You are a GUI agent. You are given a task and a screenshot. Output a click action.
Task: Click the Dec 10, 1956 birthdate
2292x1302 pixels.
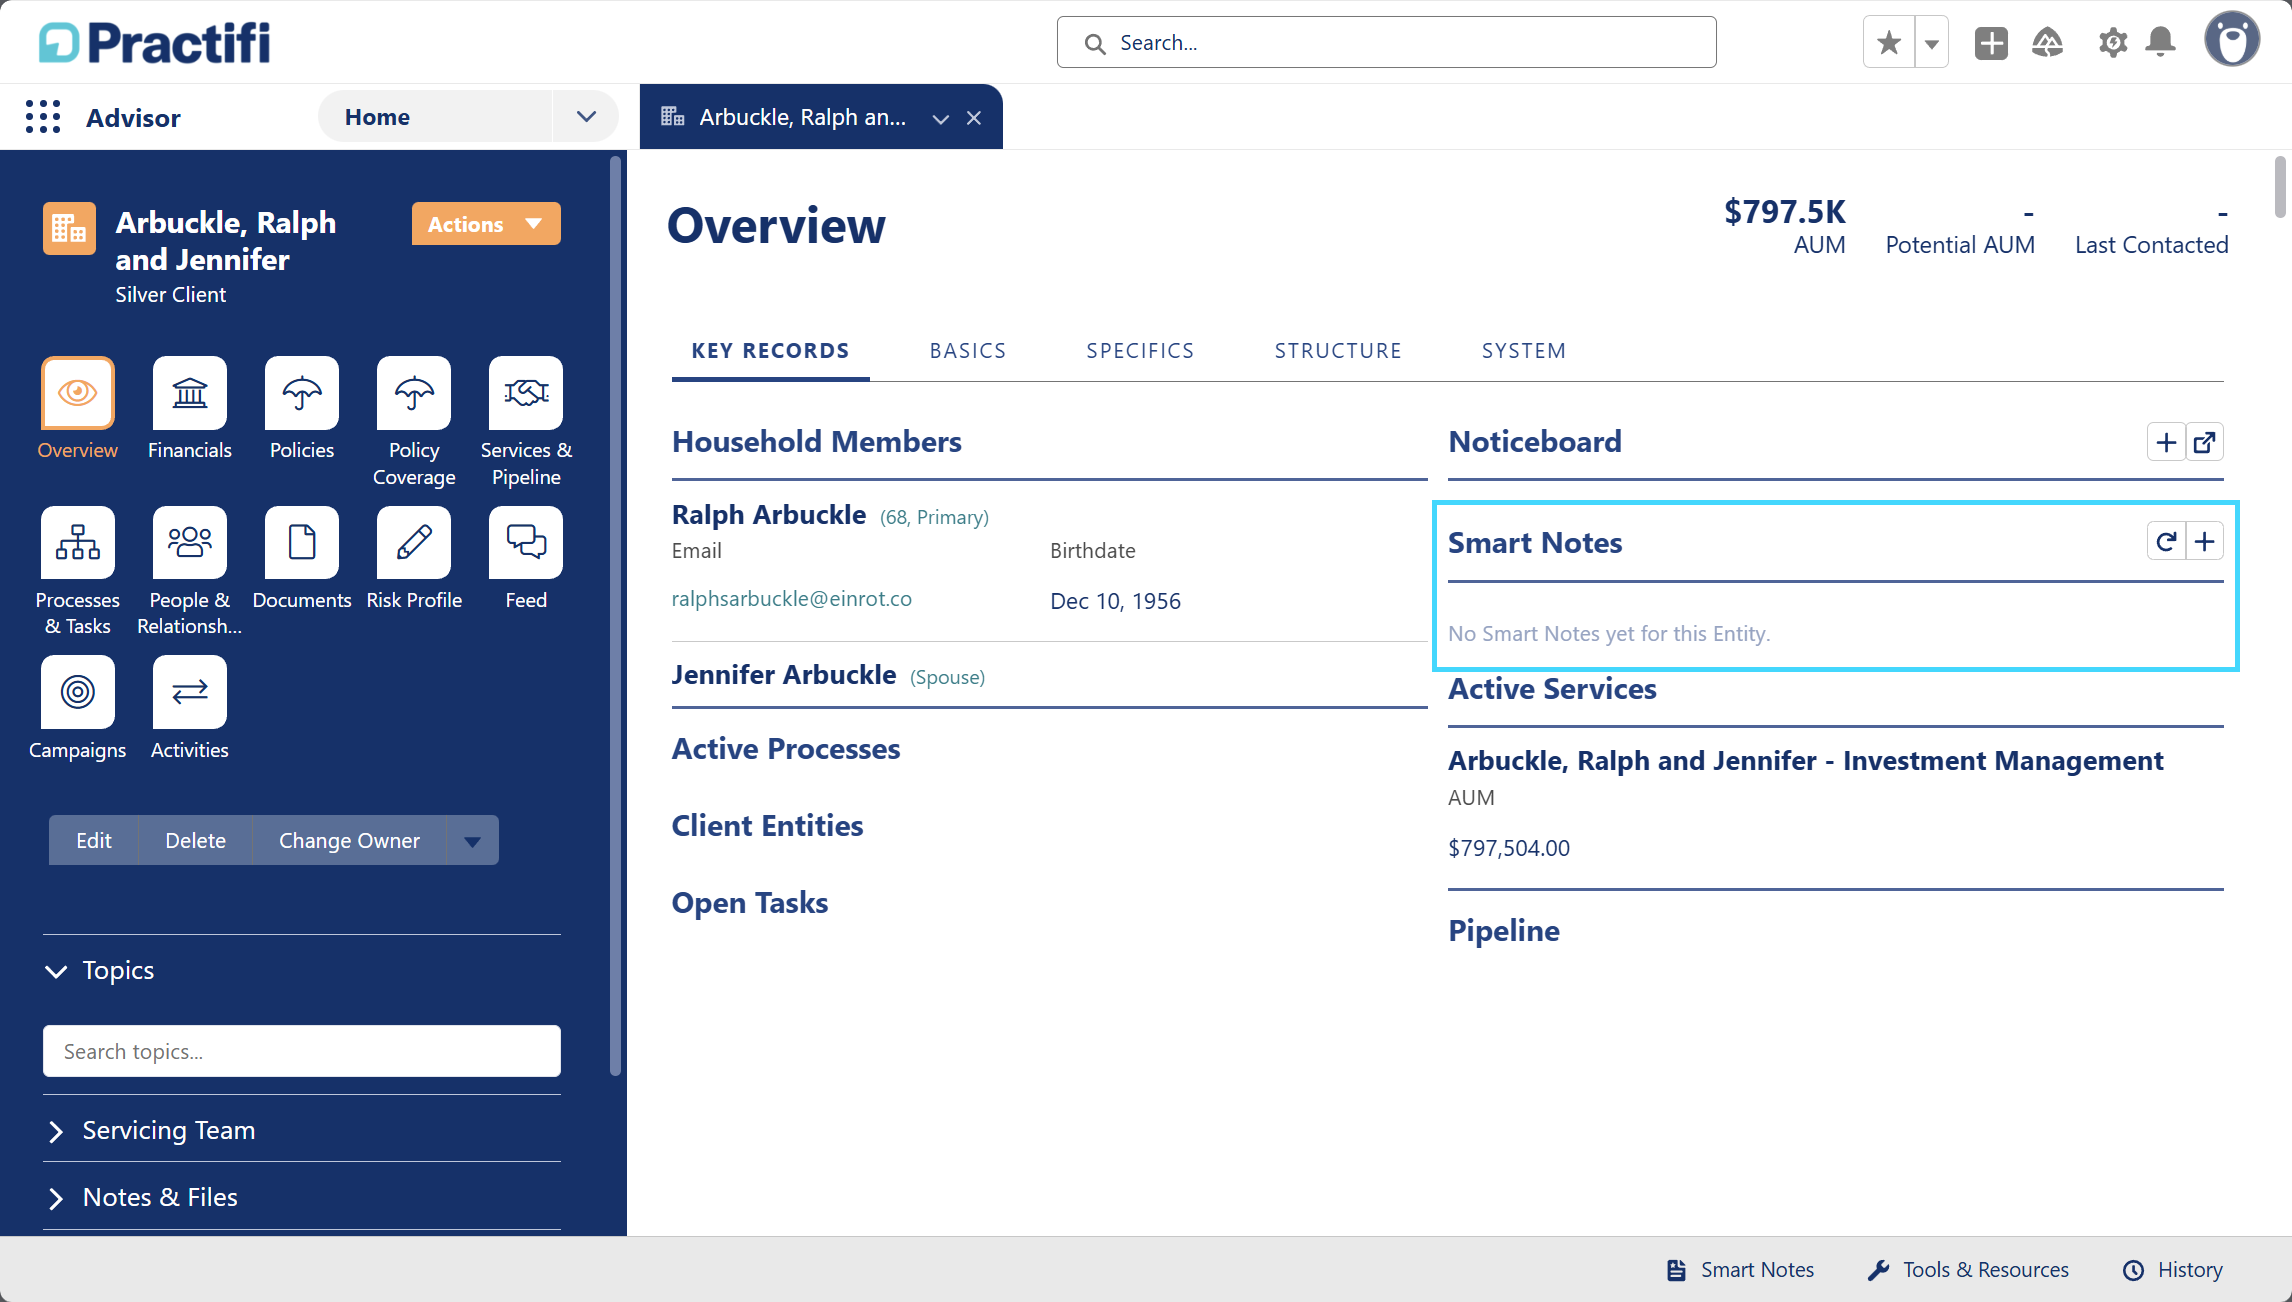click(x=1116, y=601)
